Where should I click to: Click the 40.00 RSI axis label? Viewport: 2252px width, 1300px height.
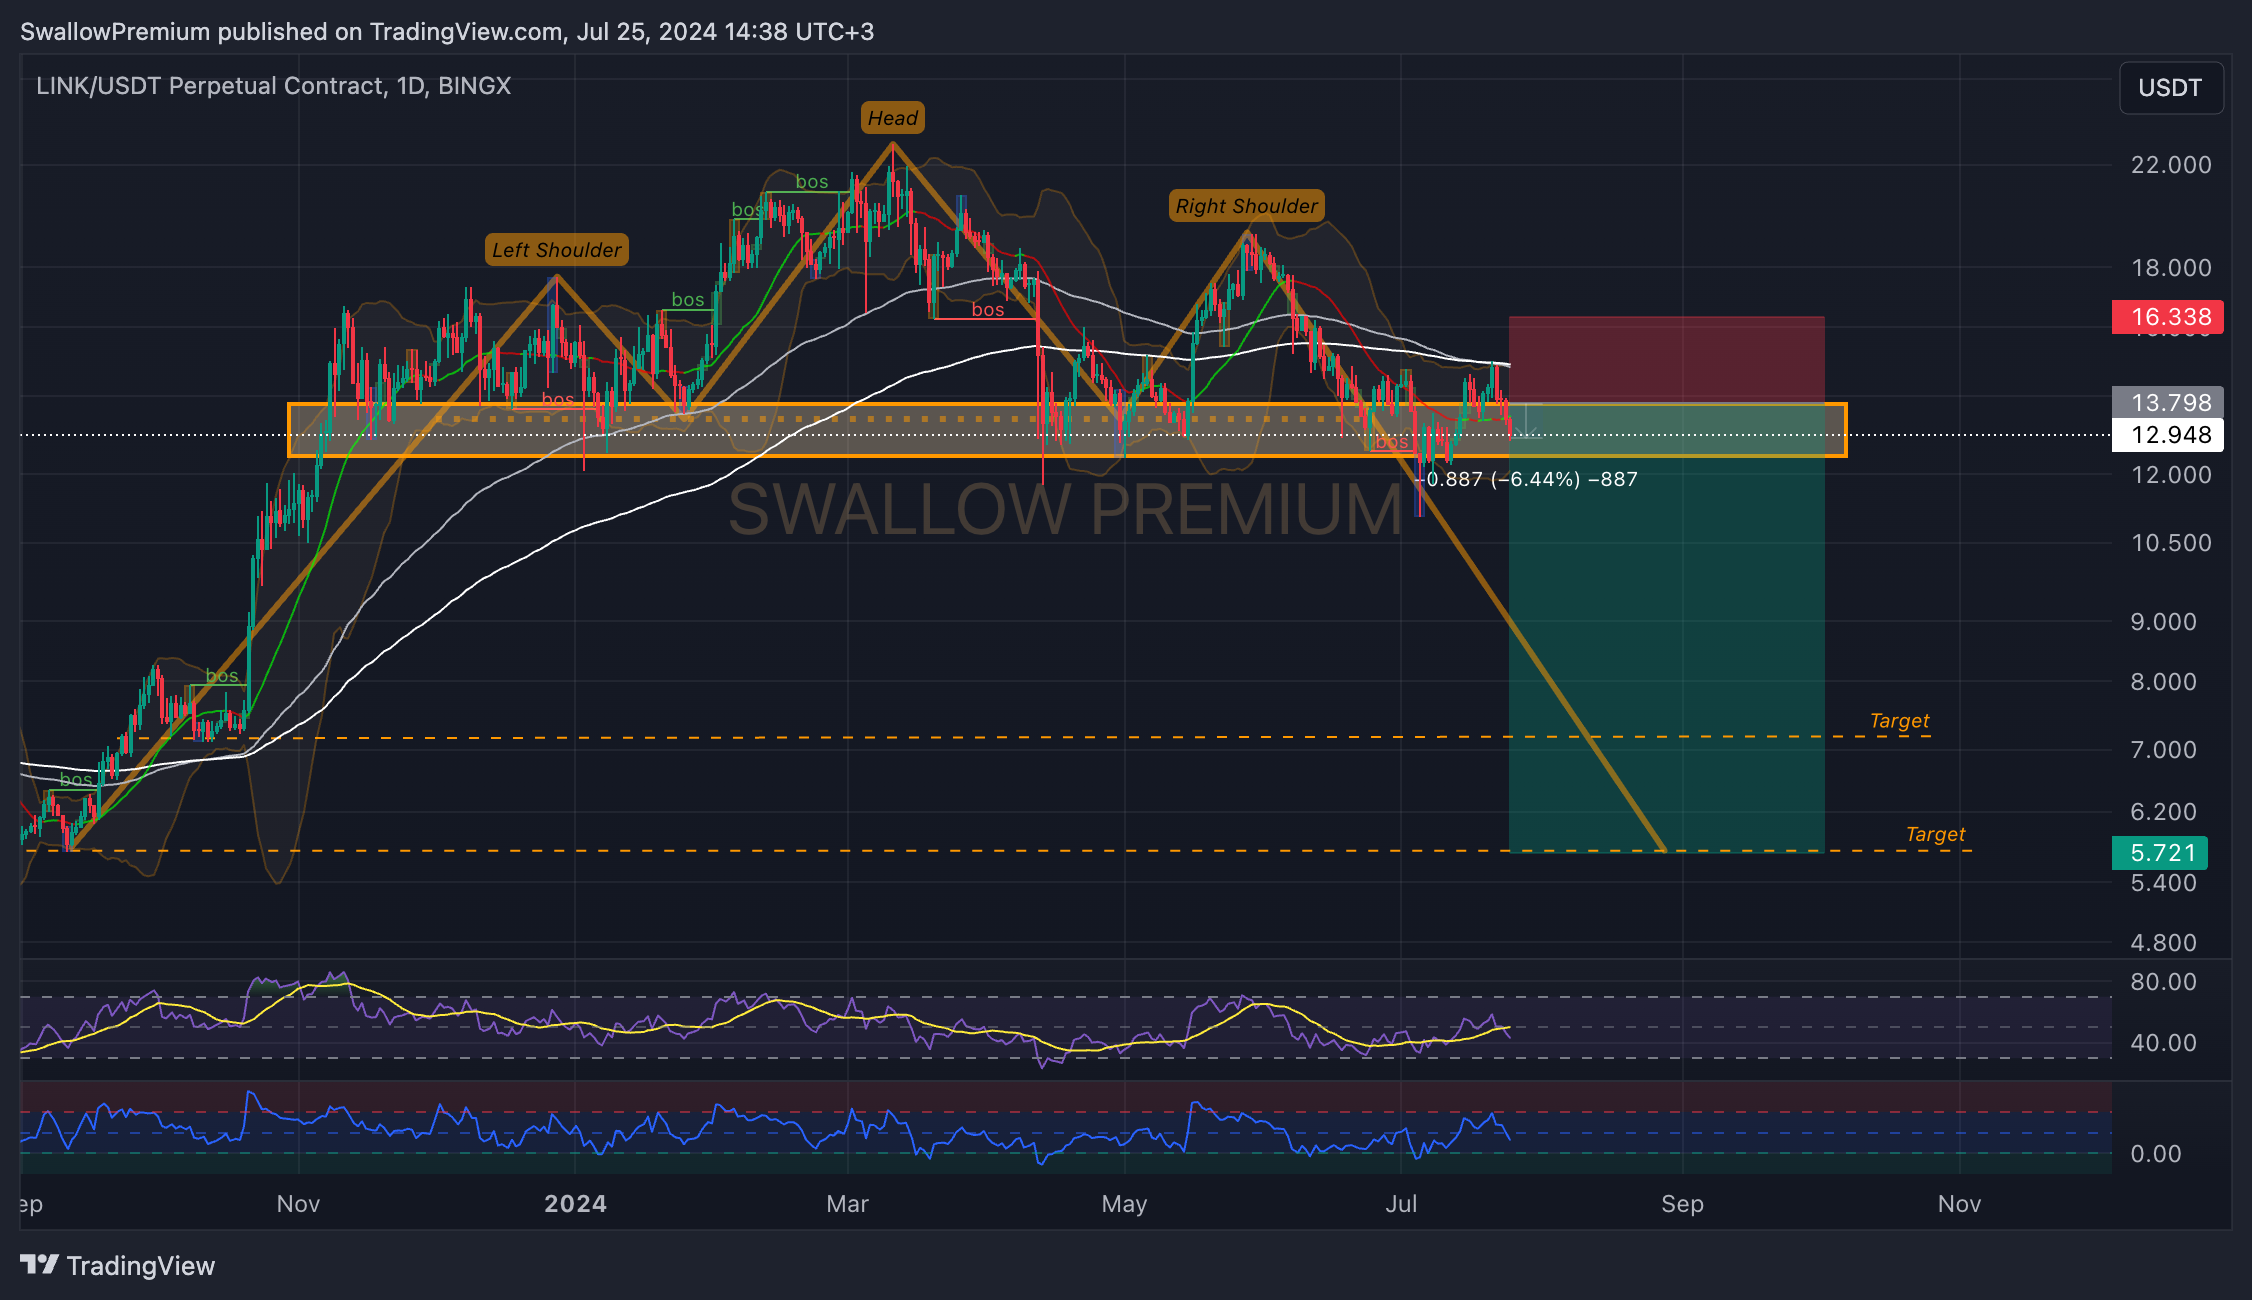pyautogui.click(x=2163, y=1043)
